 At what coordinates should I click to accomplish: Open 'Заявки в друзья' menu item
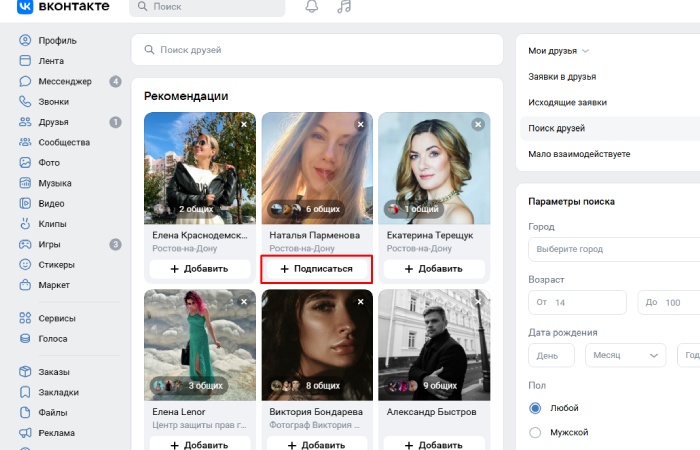point(562,76)
